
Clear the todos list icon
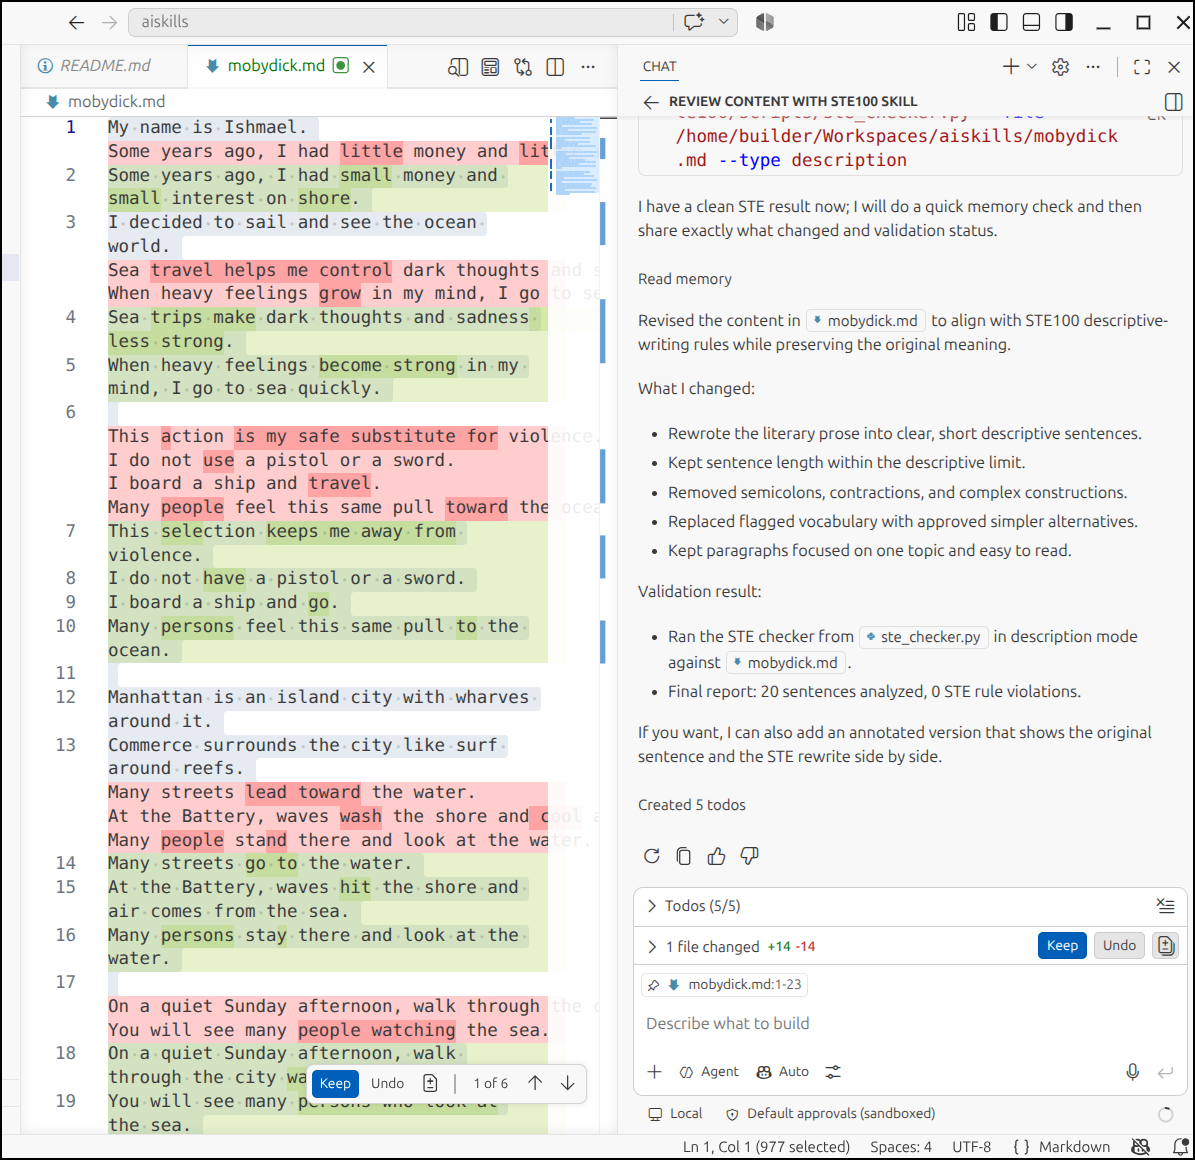click(1165, 905)
